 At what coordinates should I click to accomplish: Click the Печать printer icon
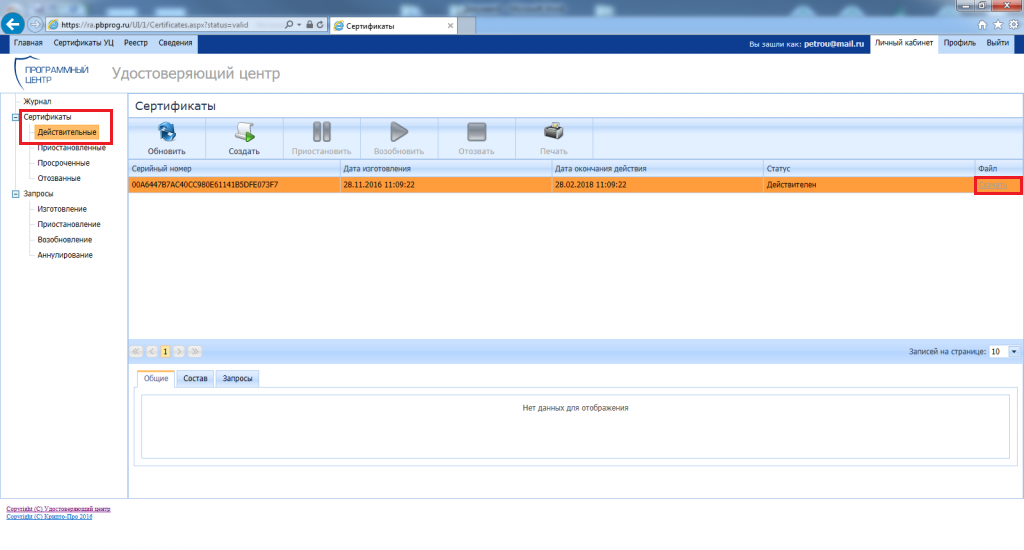[553, 132]
